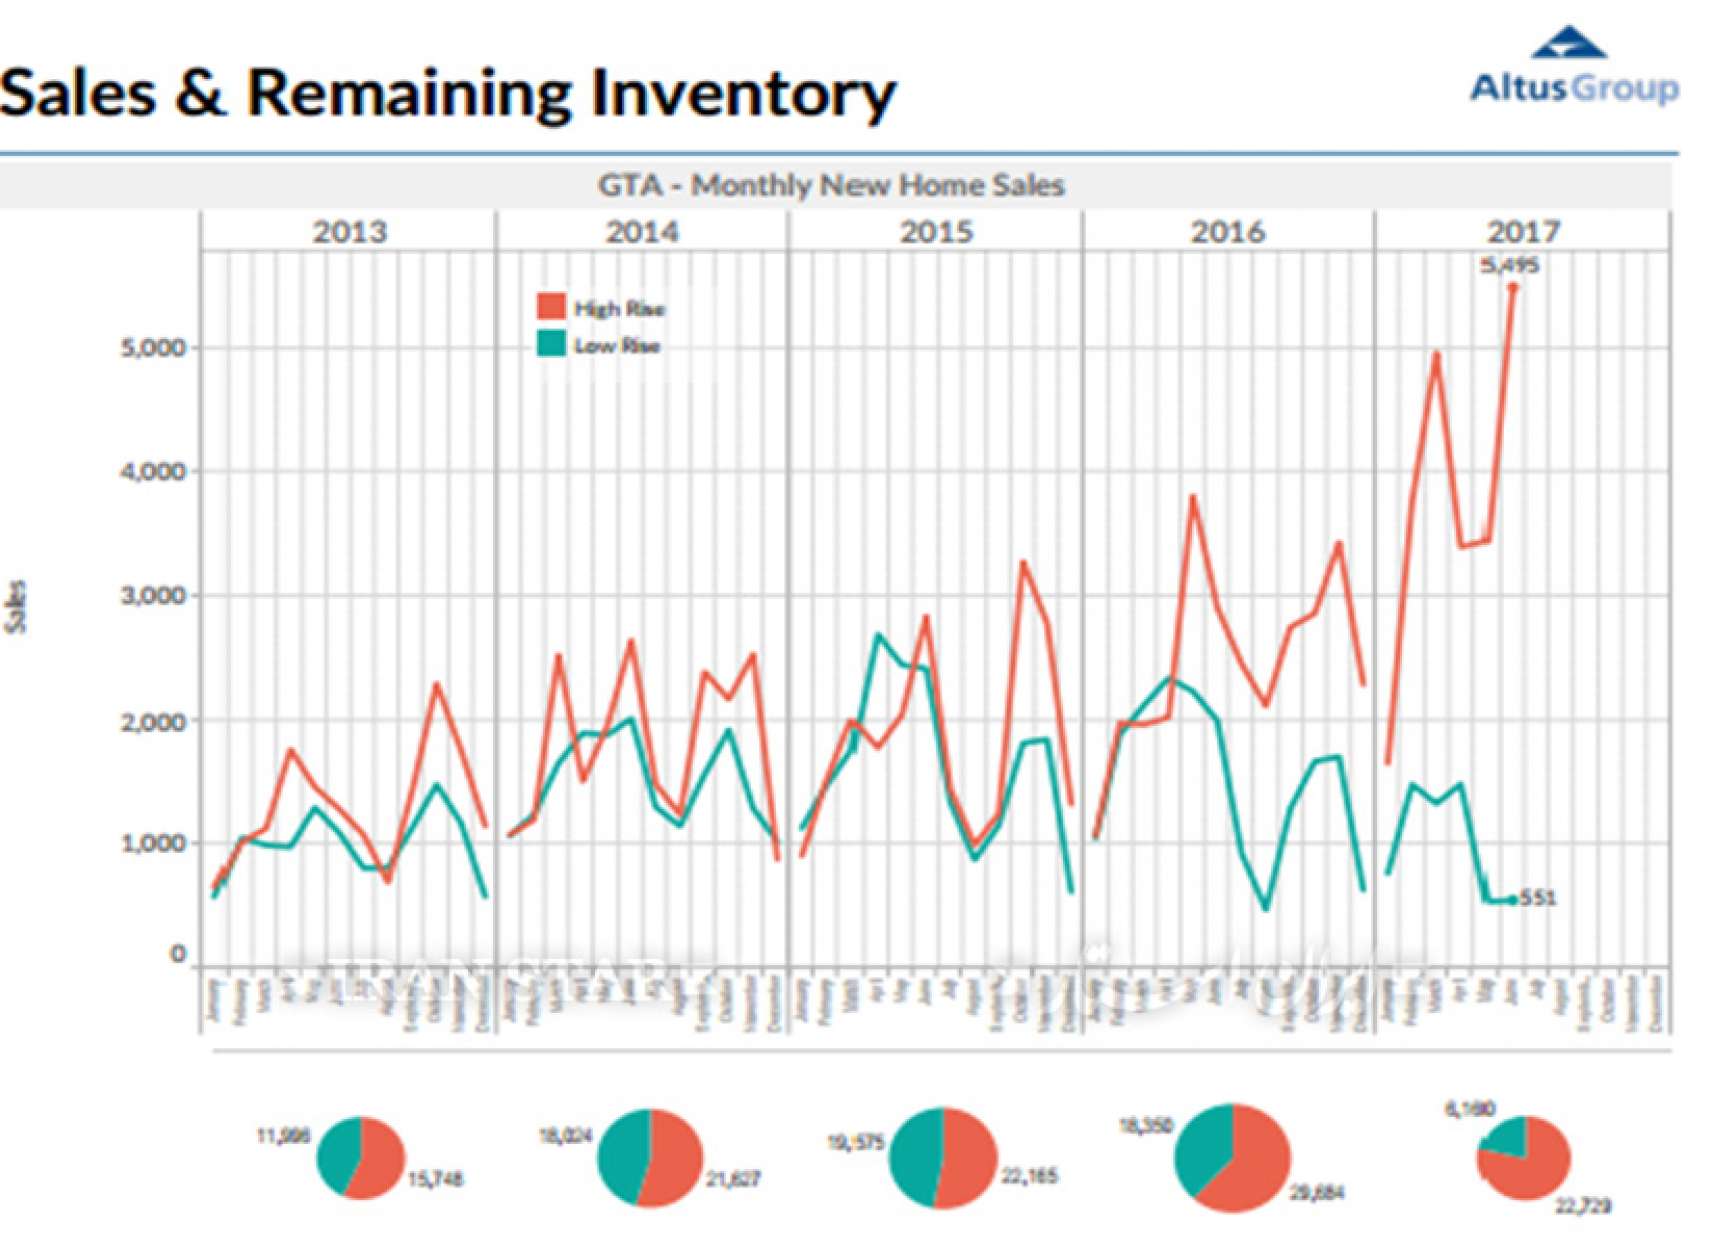Click the 29,684 label beside 2016 pie

(1317, 1192)
